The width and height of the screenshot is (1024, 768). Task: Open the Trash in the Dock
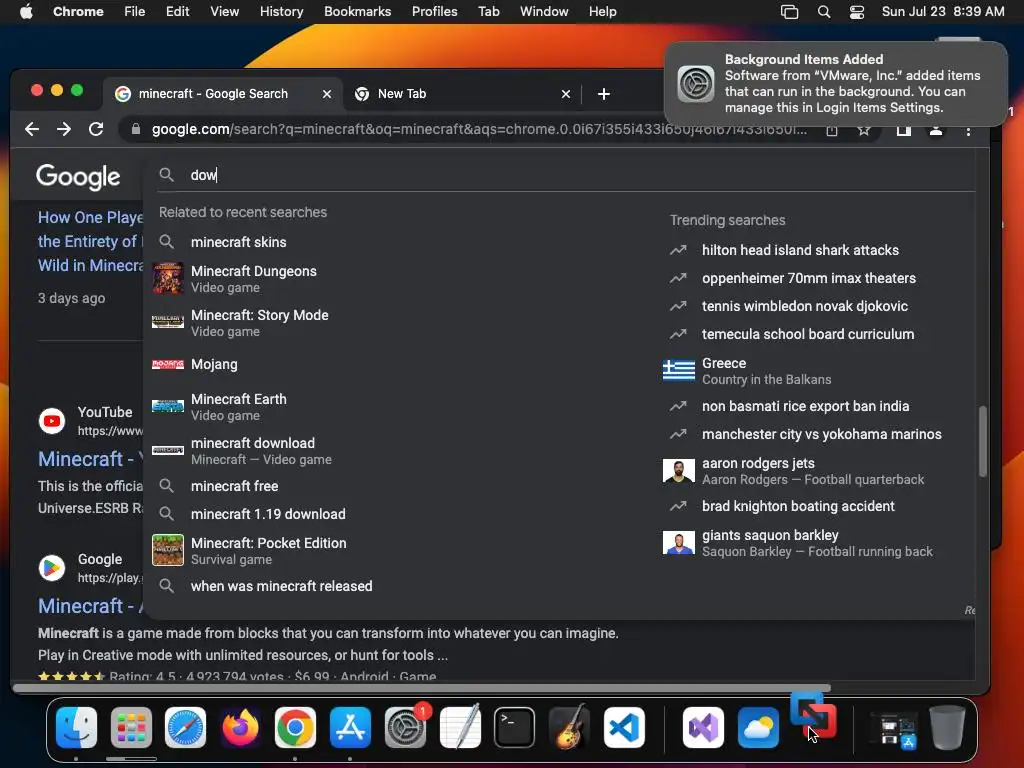(x=947, y=727)
